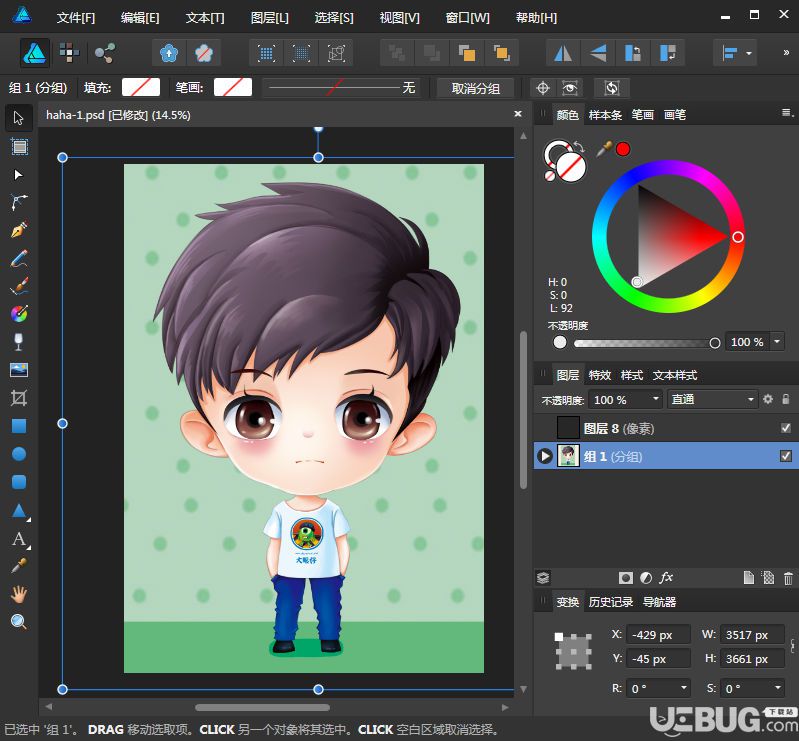Select the Zoom magnifier tool
799x741 pixels.
pyautogui.click(x=19, y=622)
